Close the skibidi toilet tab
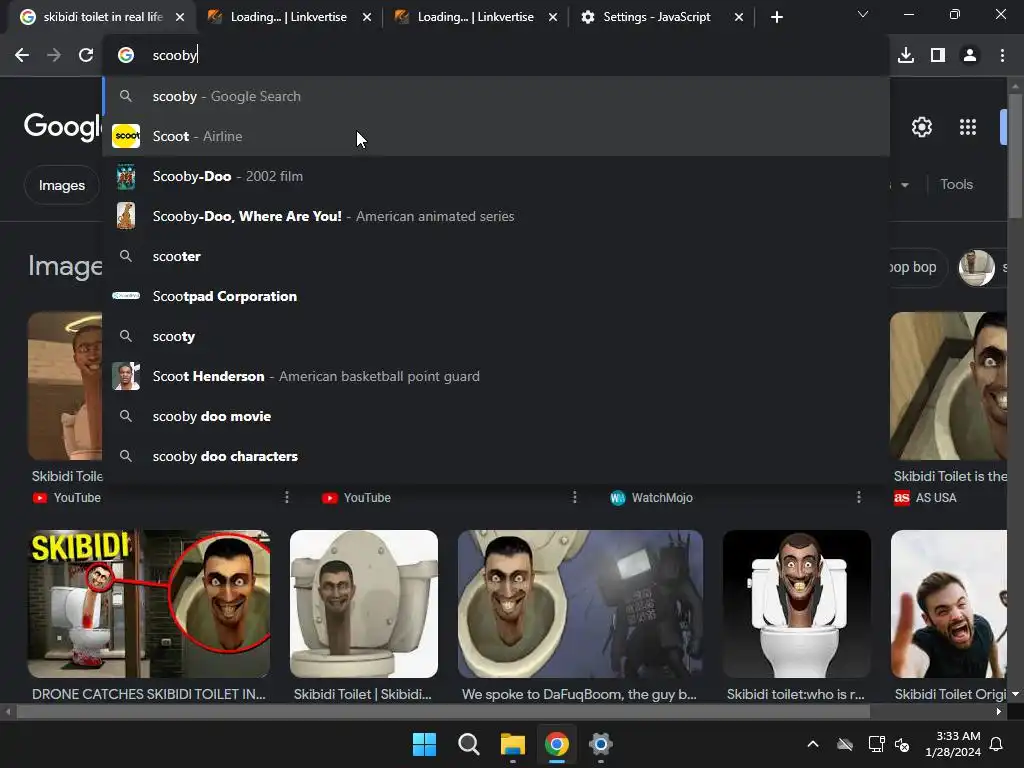Image resolution: width=1024 pixels, height=768 pixels. tap(180, 18)
